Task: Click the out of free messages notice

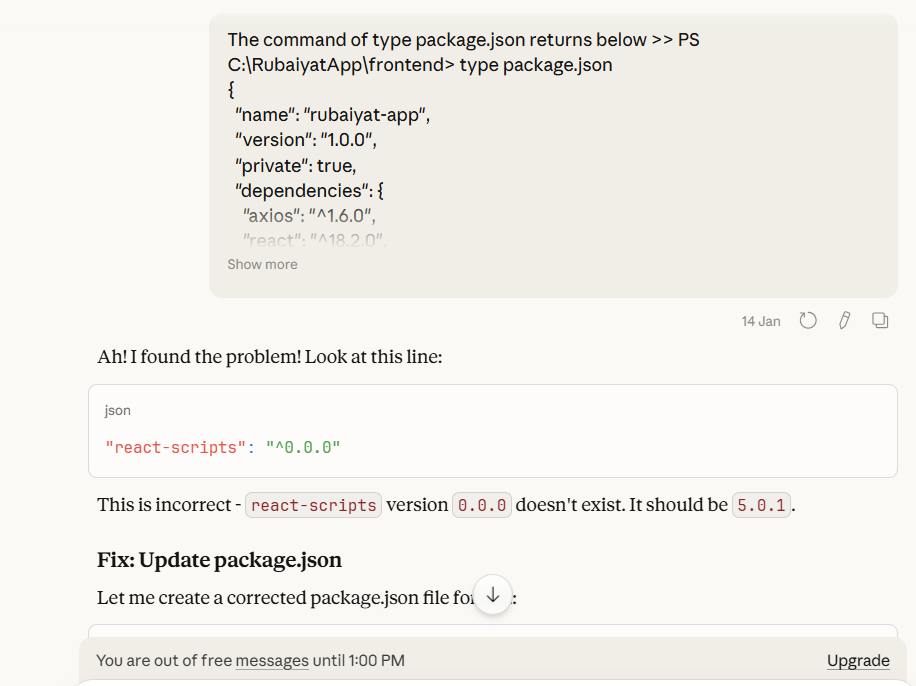Action: [x=250, y=661]
